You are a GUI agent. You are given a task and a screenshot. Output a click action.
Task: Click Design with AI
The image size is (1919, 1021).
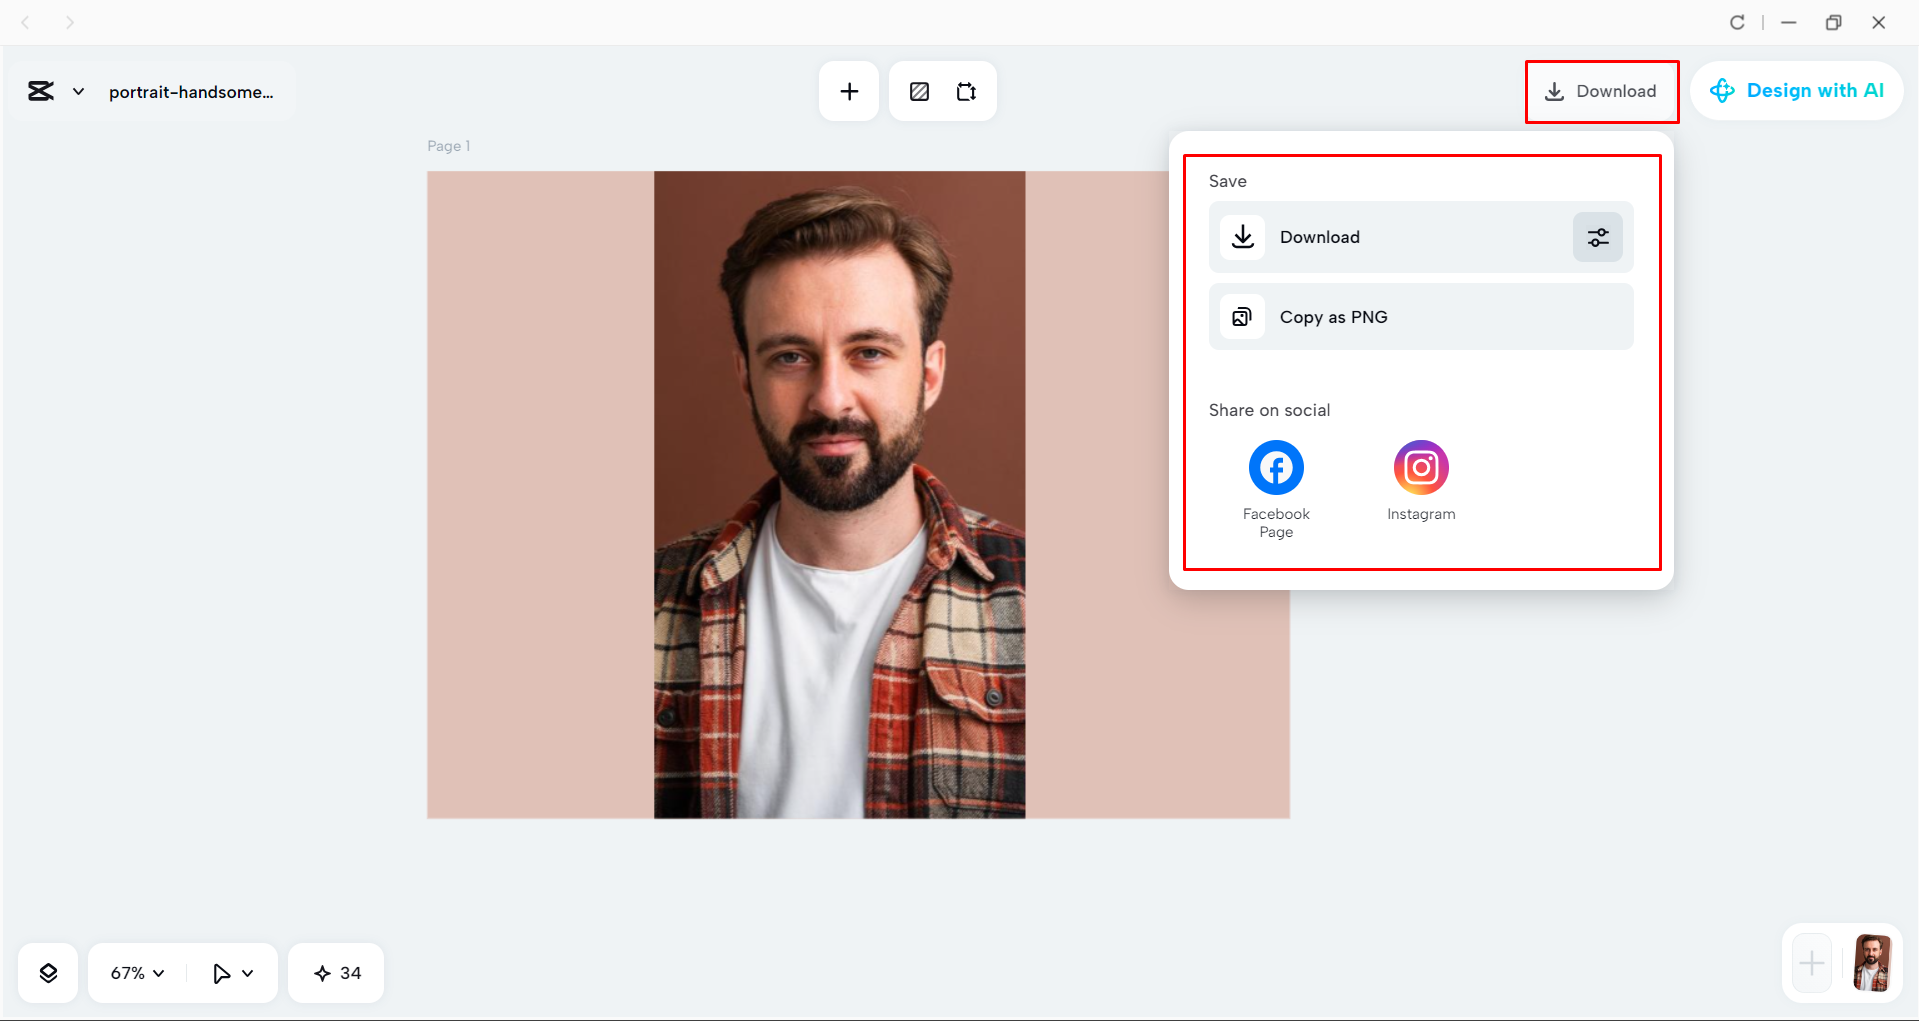[x=1797, y=90]
